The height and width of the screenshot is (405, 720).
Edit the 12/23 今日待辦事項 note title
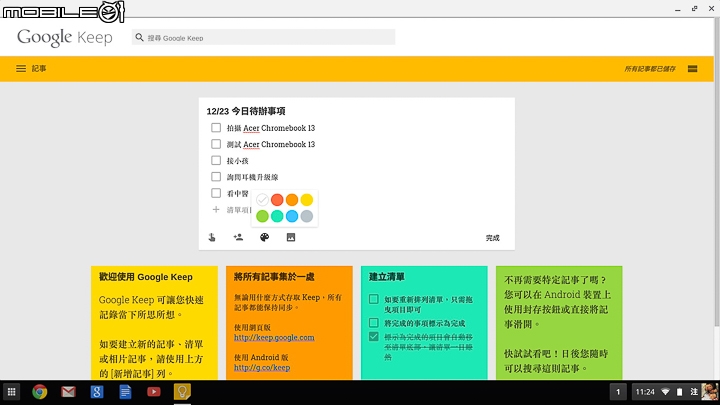(x=246, y=111)
